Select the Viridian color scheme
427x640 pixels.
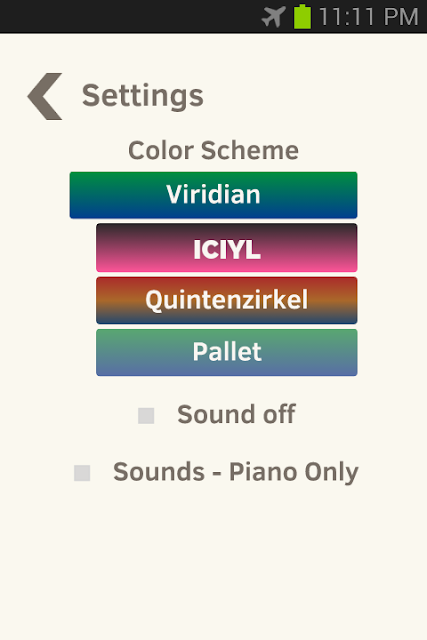(214, 195)
